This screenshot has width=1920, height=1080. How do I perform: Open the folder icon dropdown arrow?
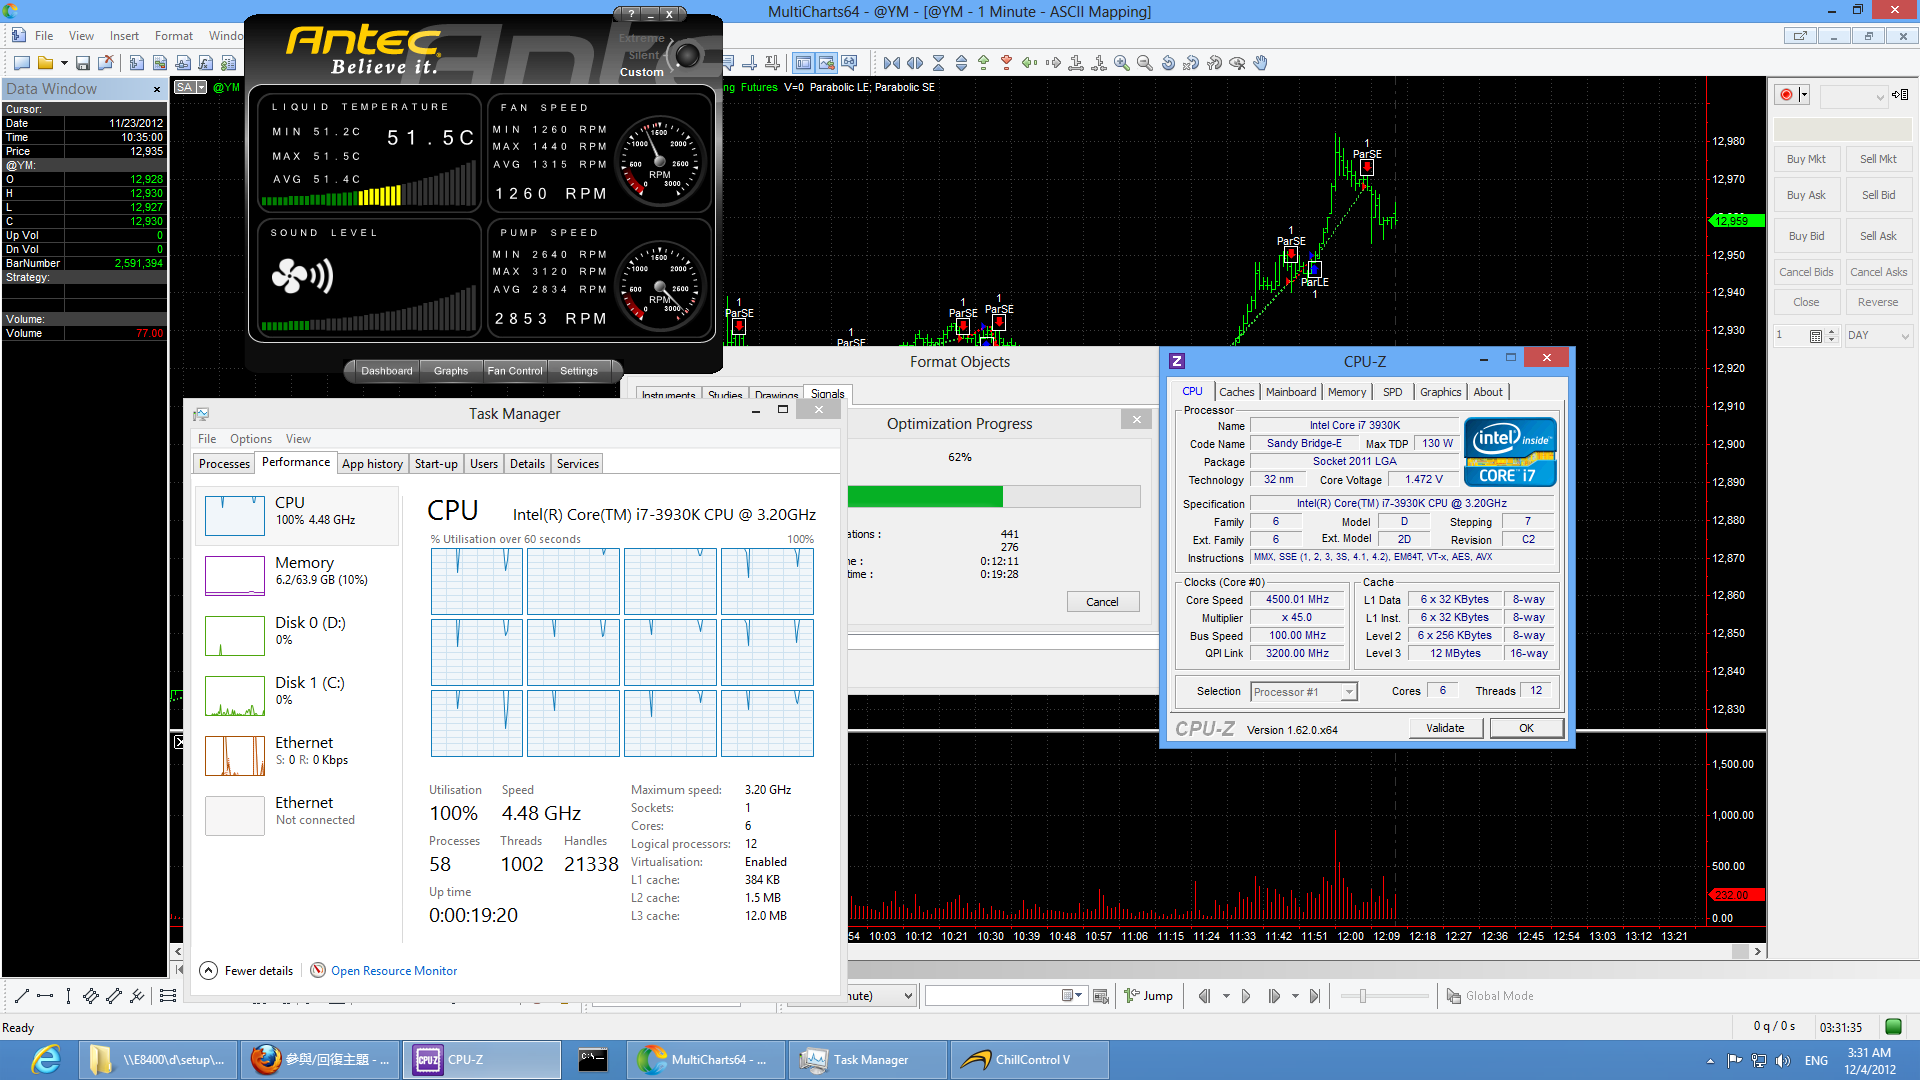point(64,63)
